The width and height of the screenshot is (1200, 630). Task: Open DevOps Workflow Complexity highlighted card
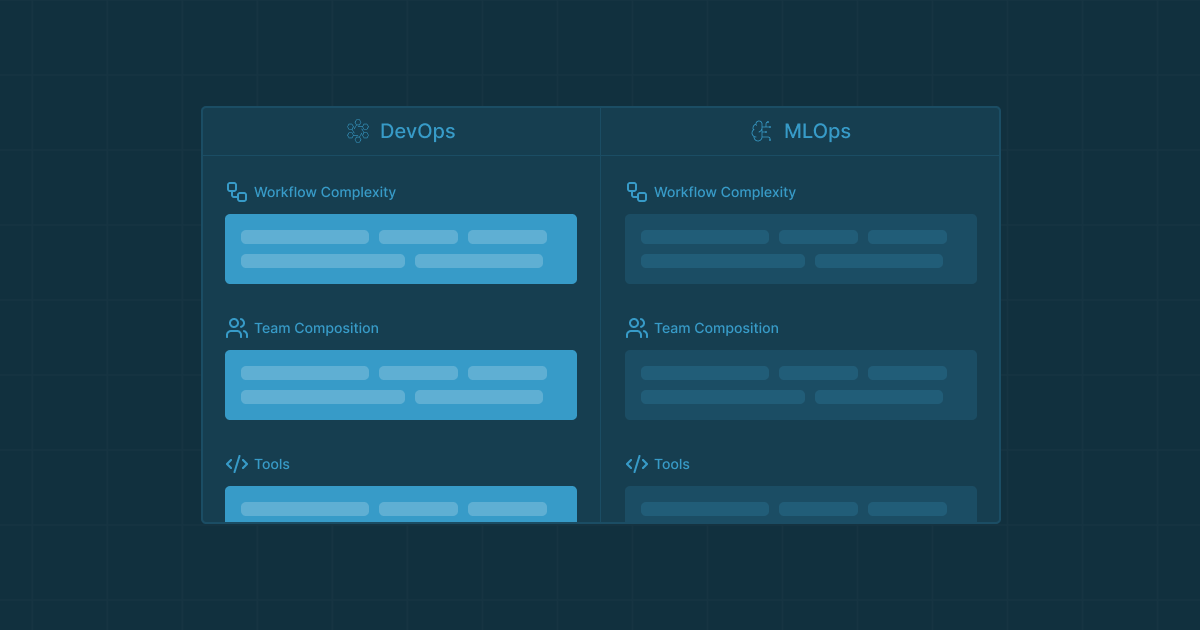(x=401, y=249)
